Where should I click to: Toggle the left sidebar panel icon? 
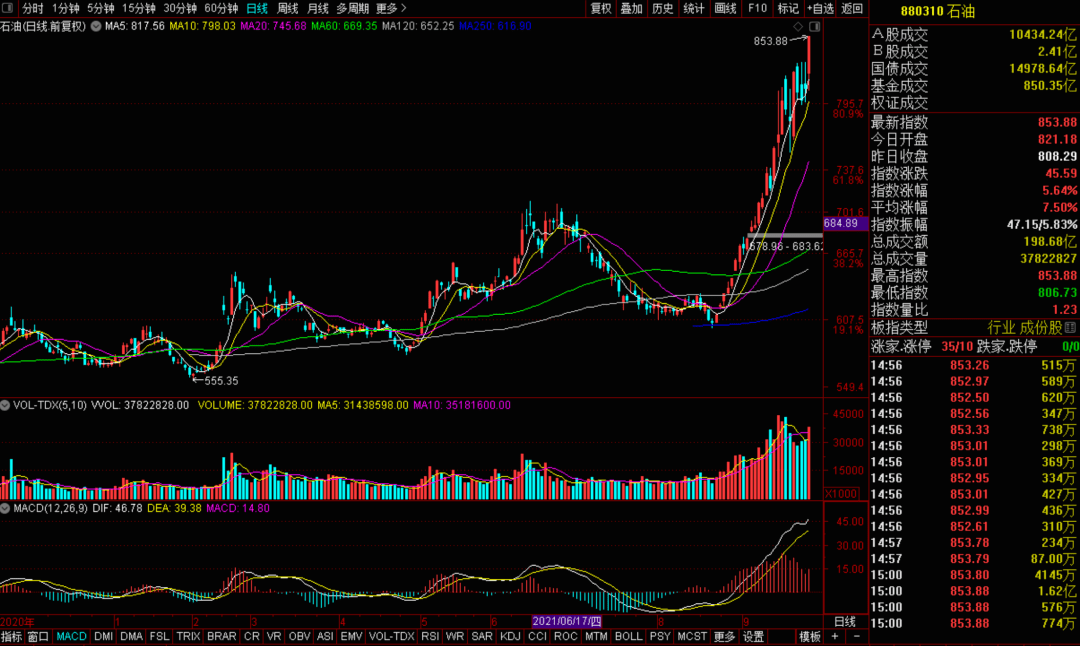point(8,8)
